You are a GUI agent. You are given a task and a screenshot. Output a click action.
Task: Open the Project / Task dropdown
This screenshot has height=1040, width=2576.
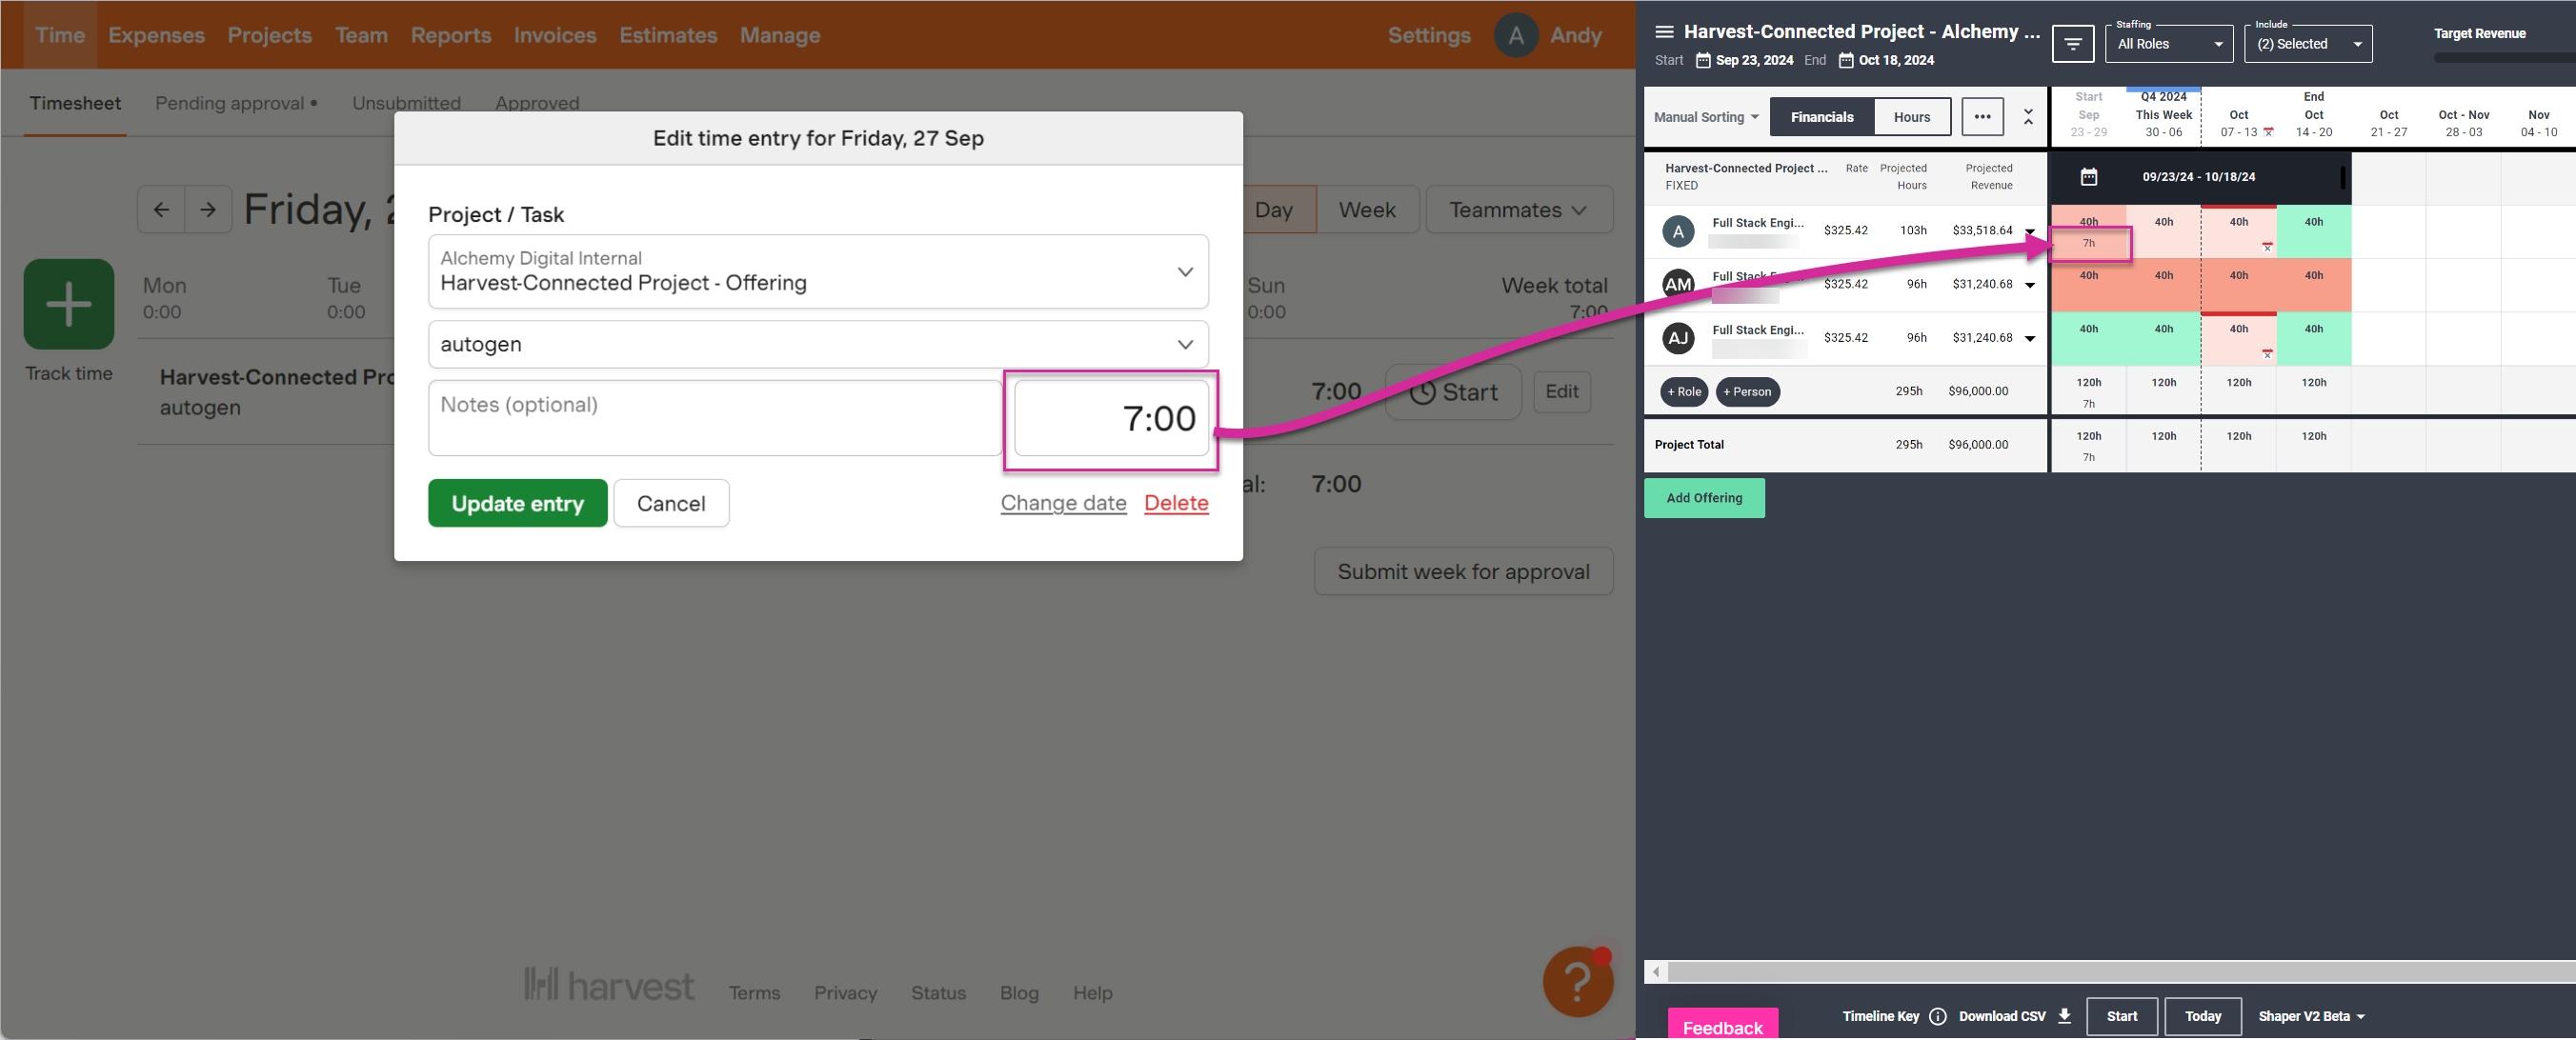(818, 271)
